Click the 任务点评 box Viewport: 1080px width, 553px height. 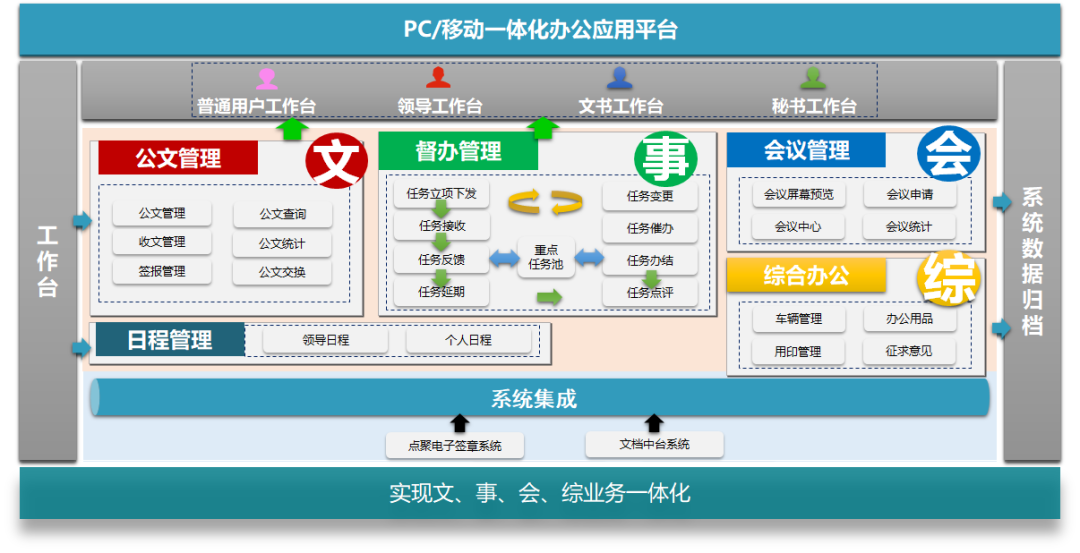point(650,293)
